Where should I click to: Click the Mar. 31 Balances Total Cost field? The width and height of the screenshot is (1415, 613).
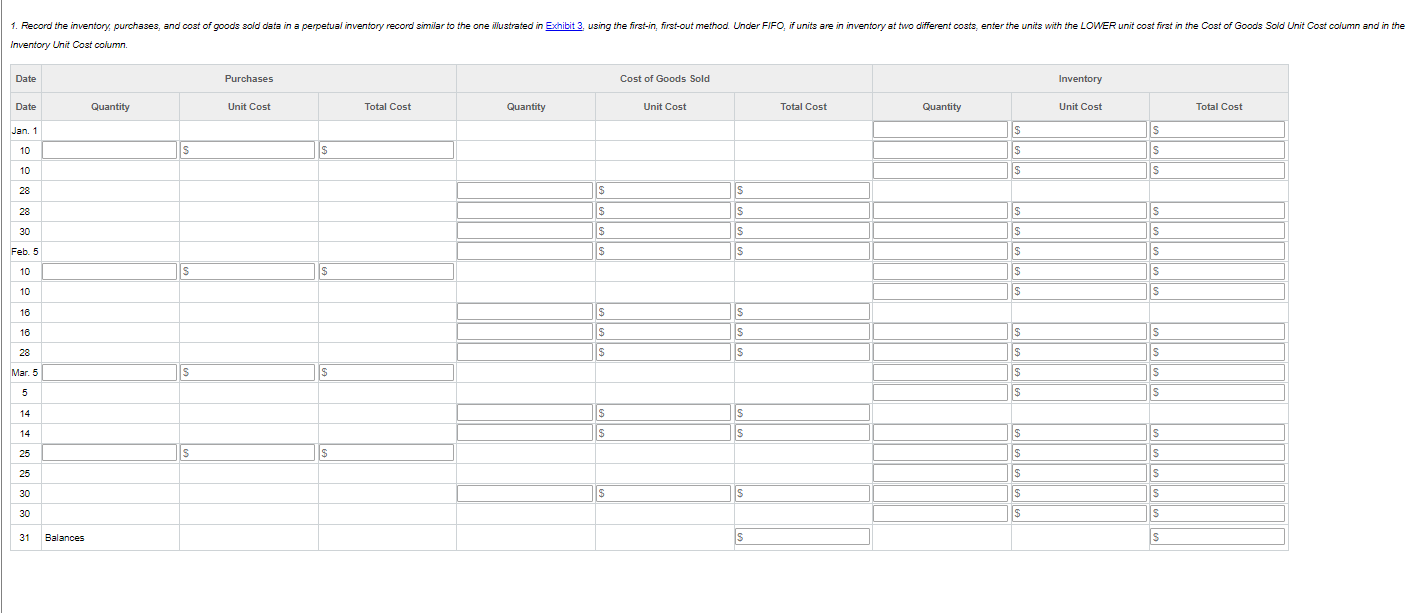(x=802, y=536)
